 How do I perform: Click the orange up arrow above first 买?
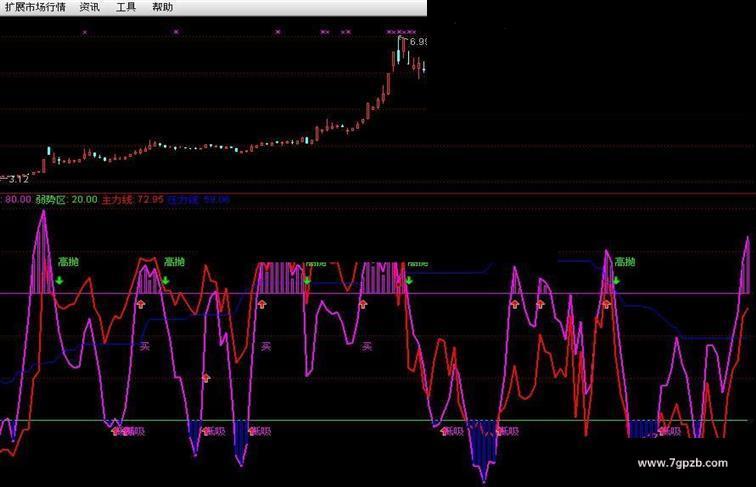point(140,304)
